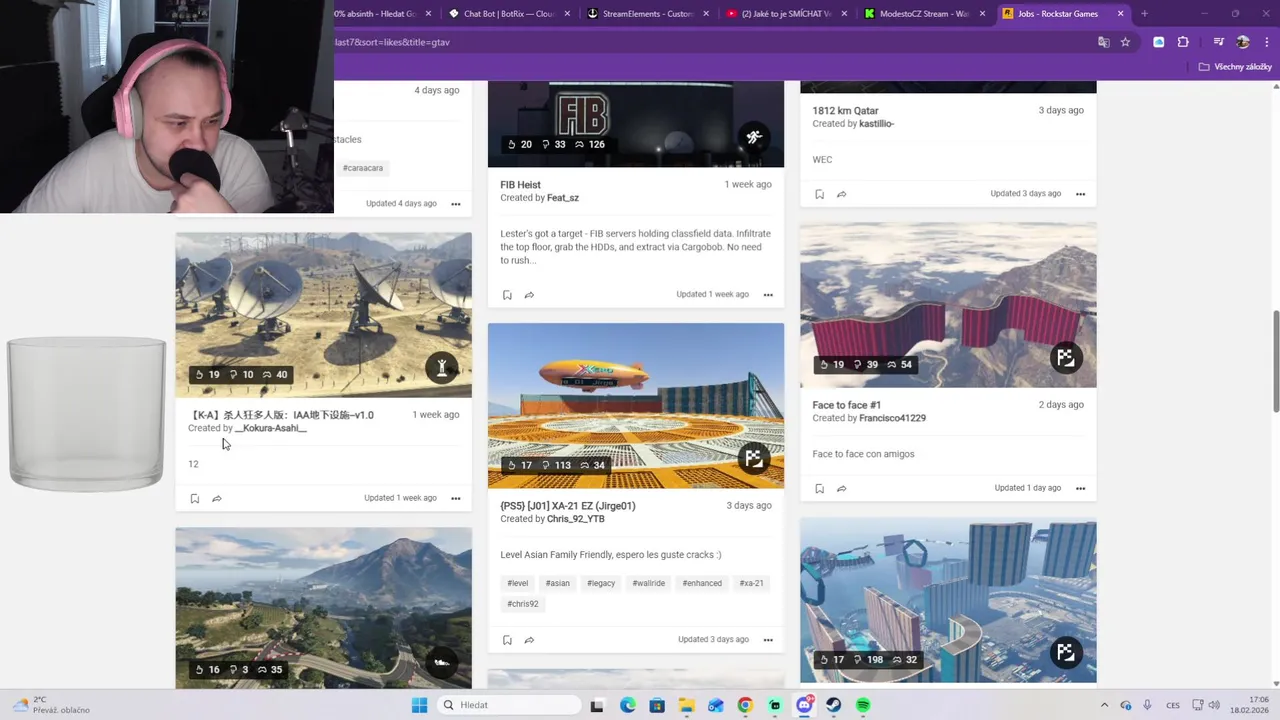This screenshot has height=720, width=1280.
Task: Filter by the #wallride tag
Action: coord(649,583)
